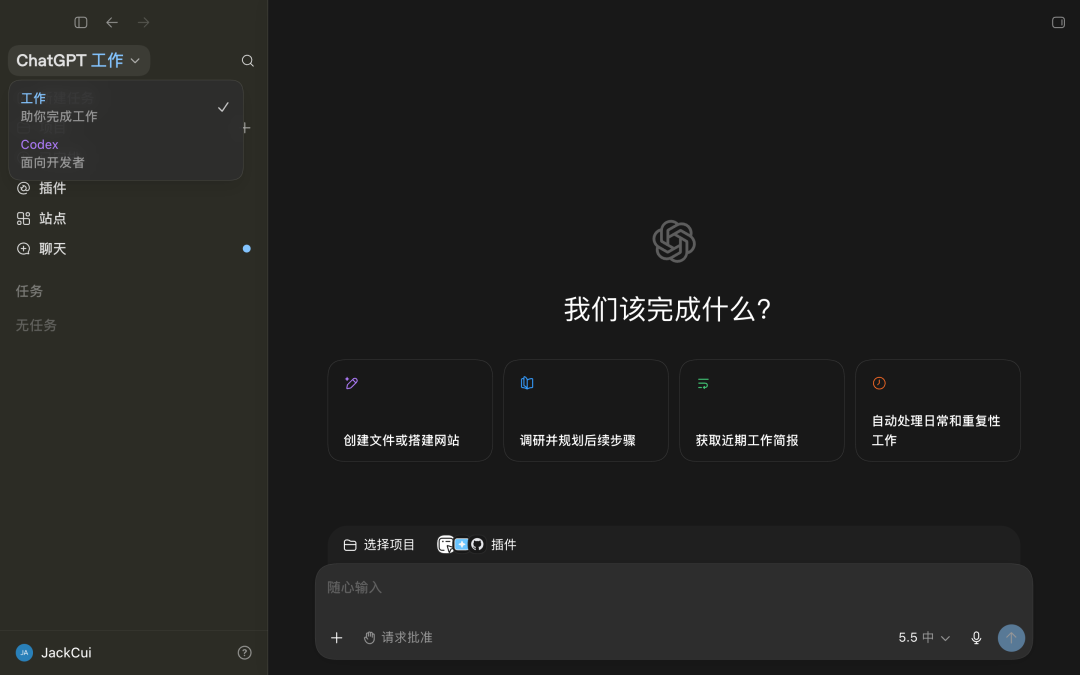This screenshot has width=1080, height=675.
Task: Click the chat bubble icon in sidebar
Action: (23, 249)
